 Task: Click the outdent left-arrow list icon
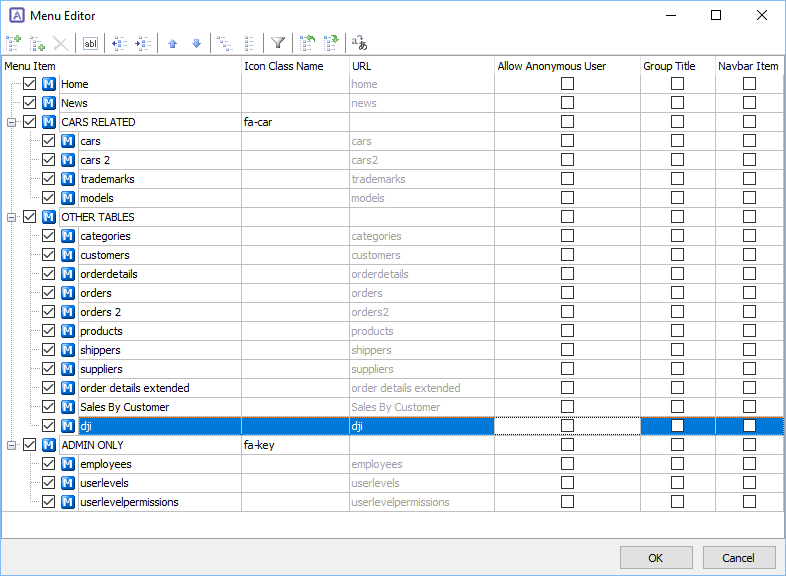coord(119,43)
